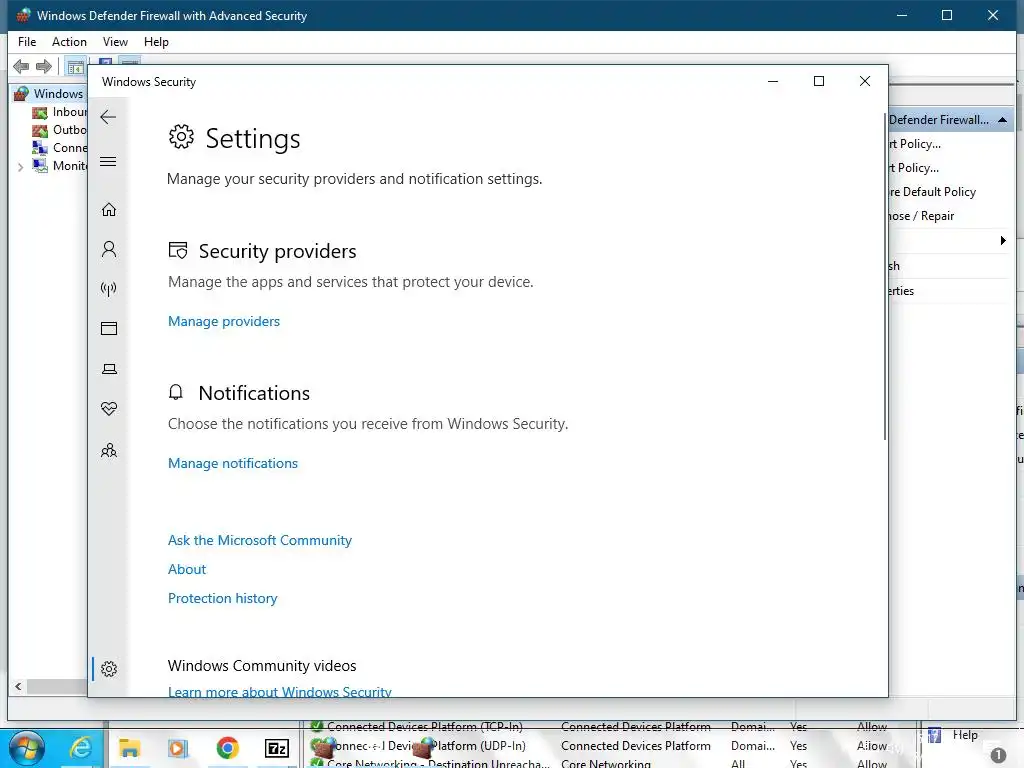Open the File menu

(x=27, y=42)
